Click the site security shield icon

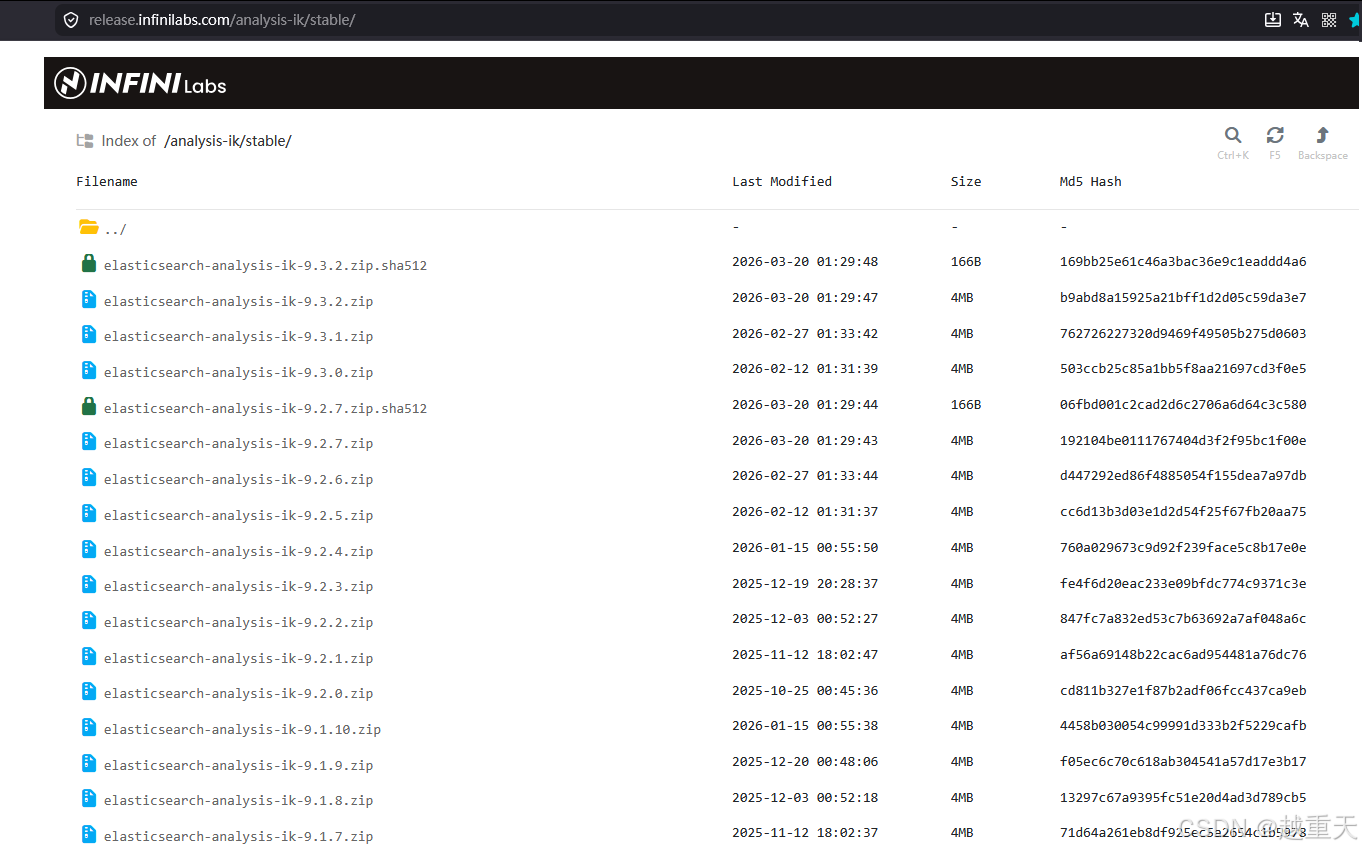[70, 20]
